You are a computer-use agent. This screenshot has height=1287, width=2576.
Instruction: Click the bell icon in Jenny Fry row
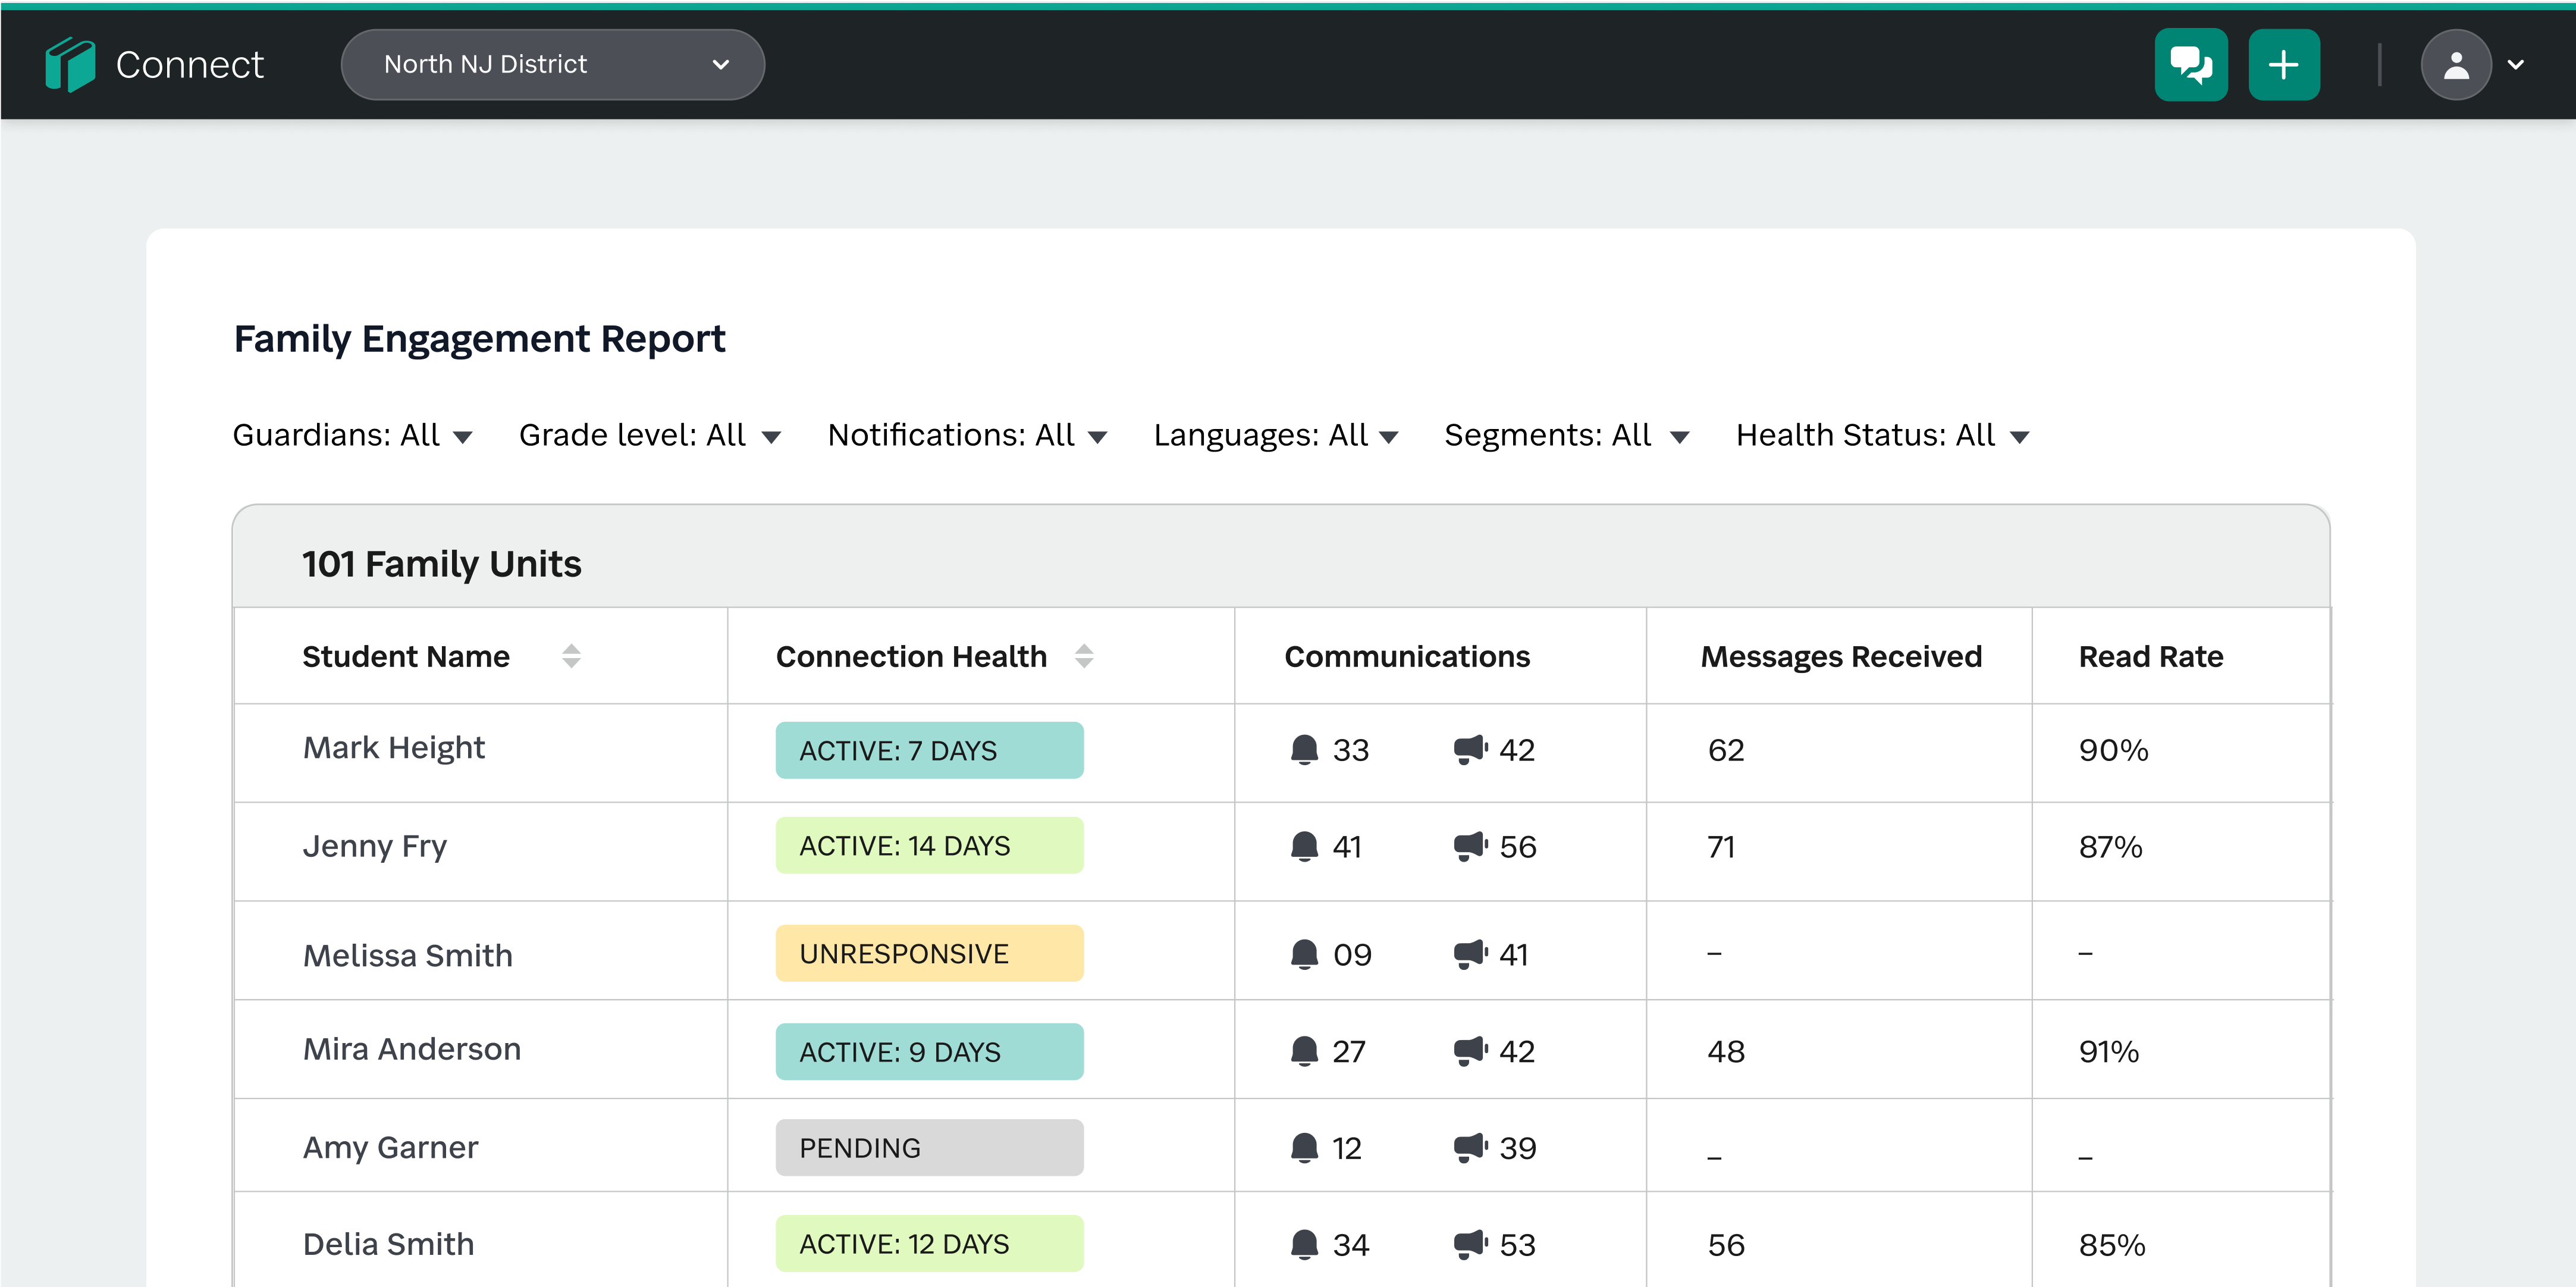[1304, 847]
